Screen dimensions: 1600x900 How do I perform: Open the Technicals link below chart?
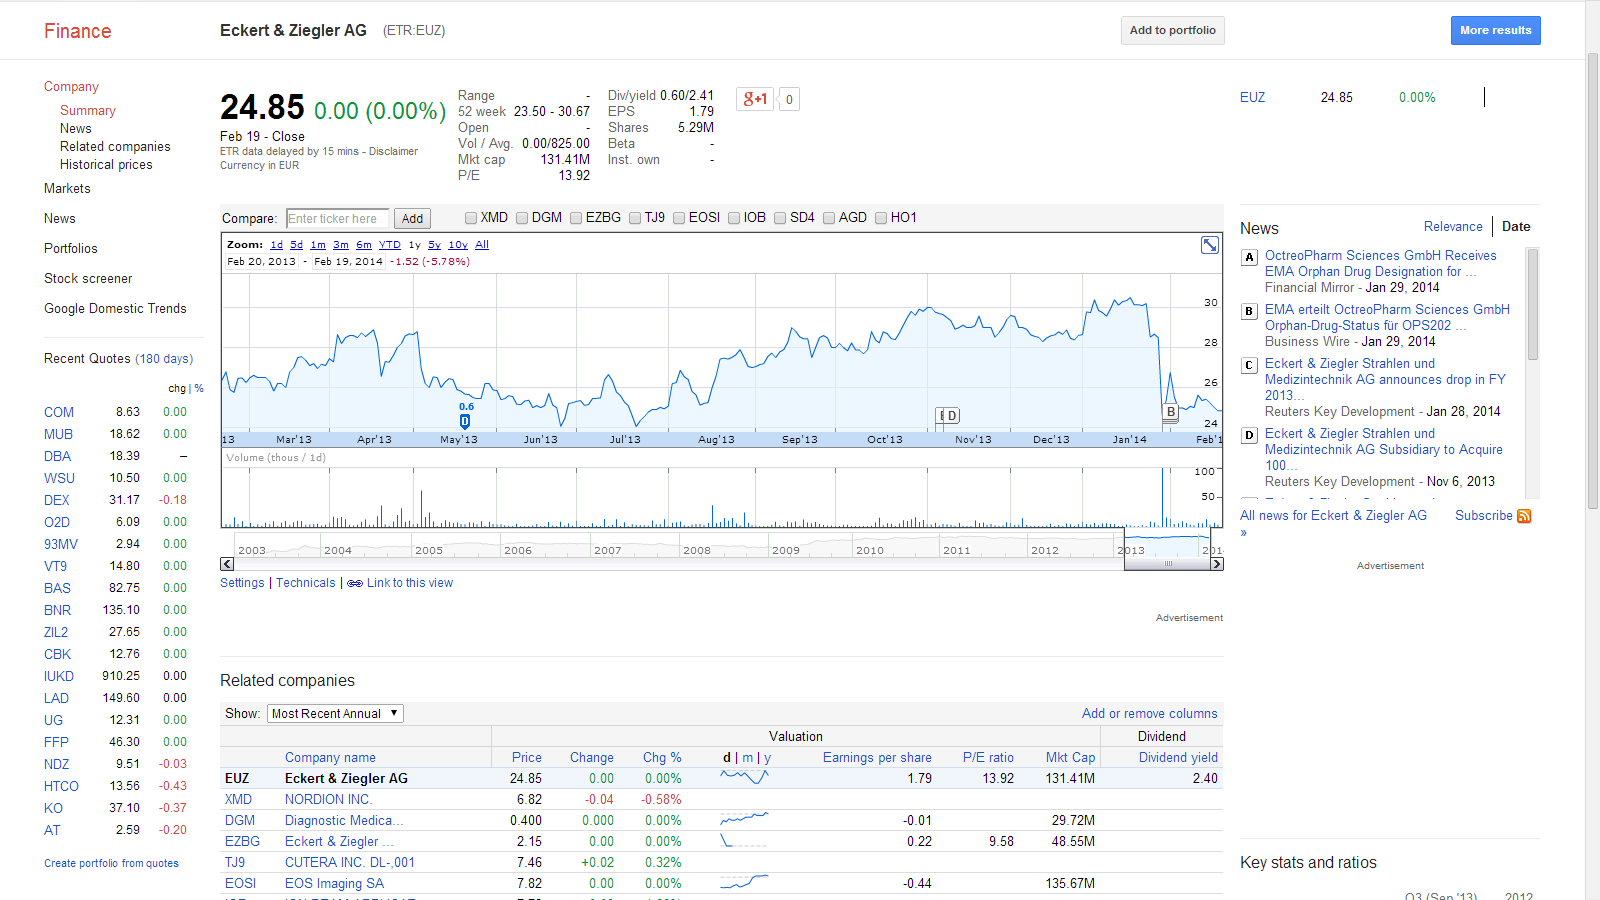tap(306, 583)
